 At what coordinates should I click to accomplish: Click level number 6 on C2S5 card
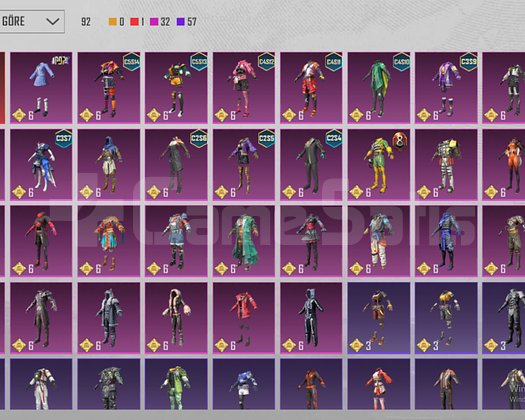coord(233,192)
